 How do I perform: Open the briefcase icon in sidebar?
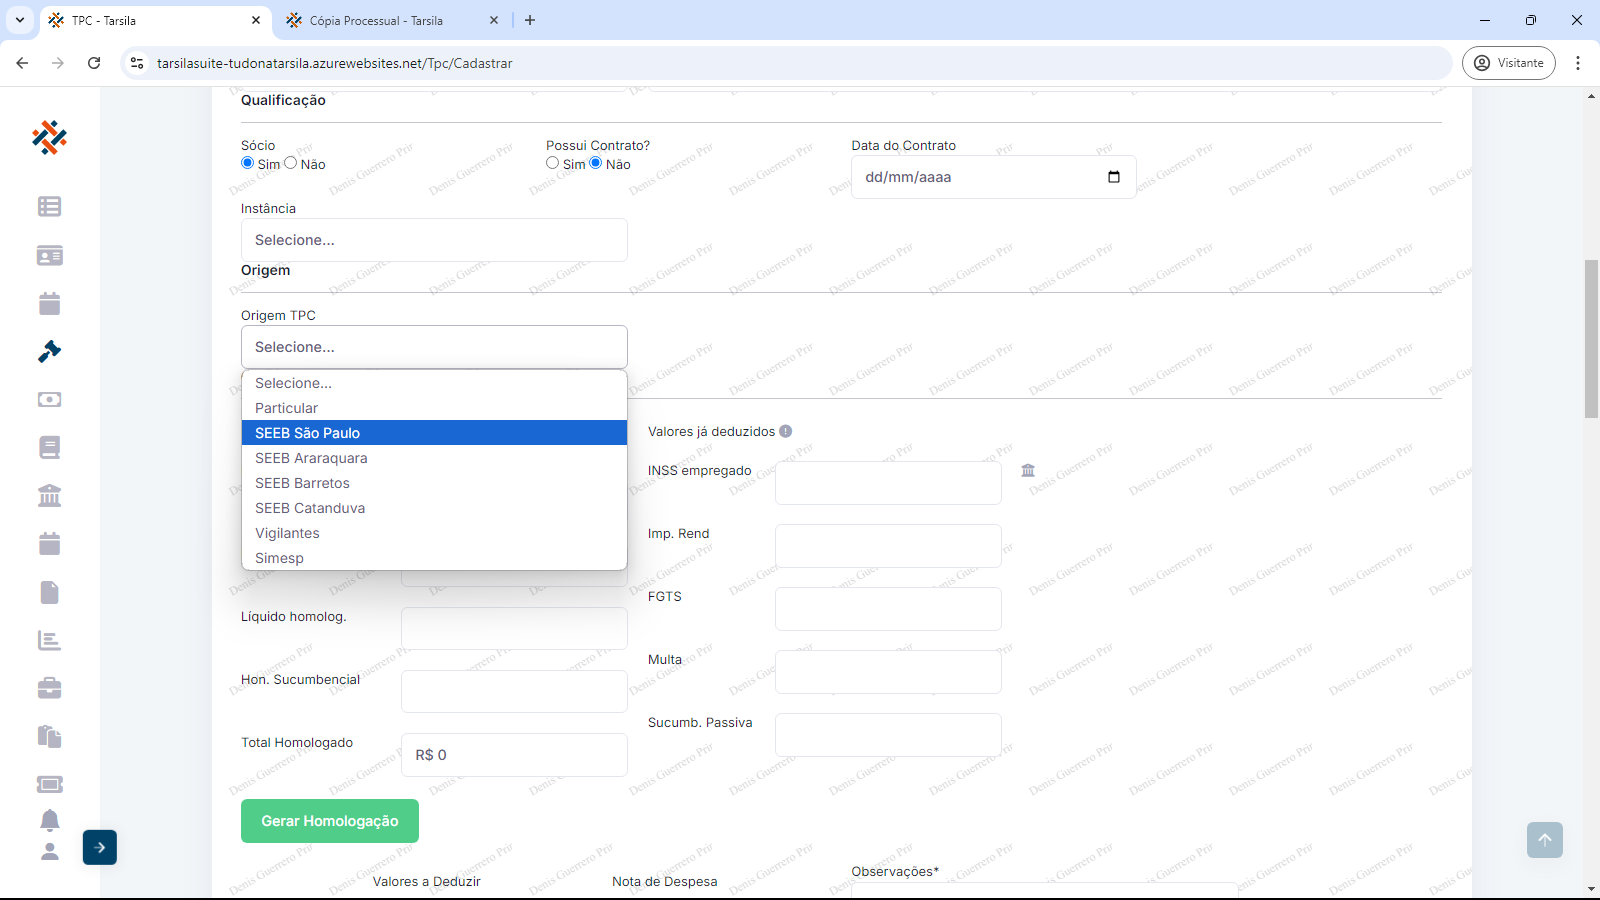click(49, 688)
